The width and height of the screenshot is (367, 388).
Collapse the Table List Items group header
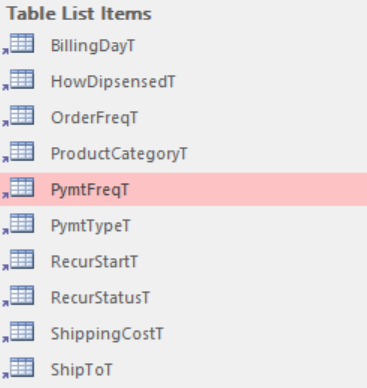(79, 14)
